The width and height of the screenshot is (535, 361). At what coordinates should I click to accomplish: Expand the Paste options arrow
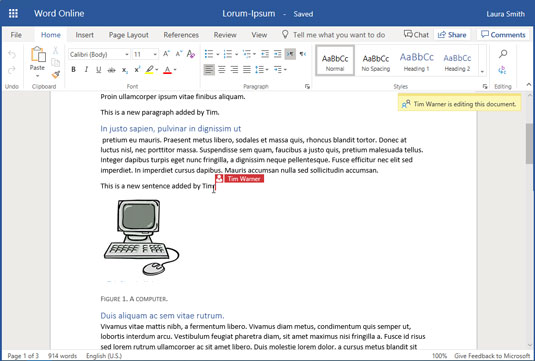click(x=38, y=76)
